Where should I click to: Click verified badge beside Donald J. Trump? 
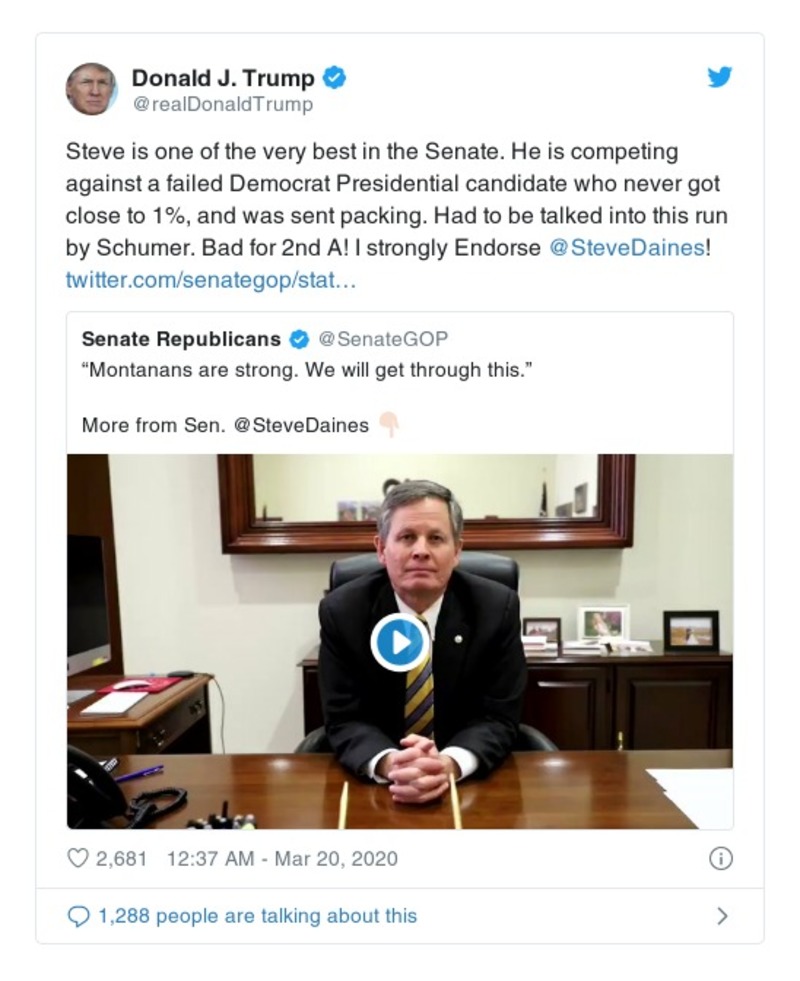[x=335, y=77]
